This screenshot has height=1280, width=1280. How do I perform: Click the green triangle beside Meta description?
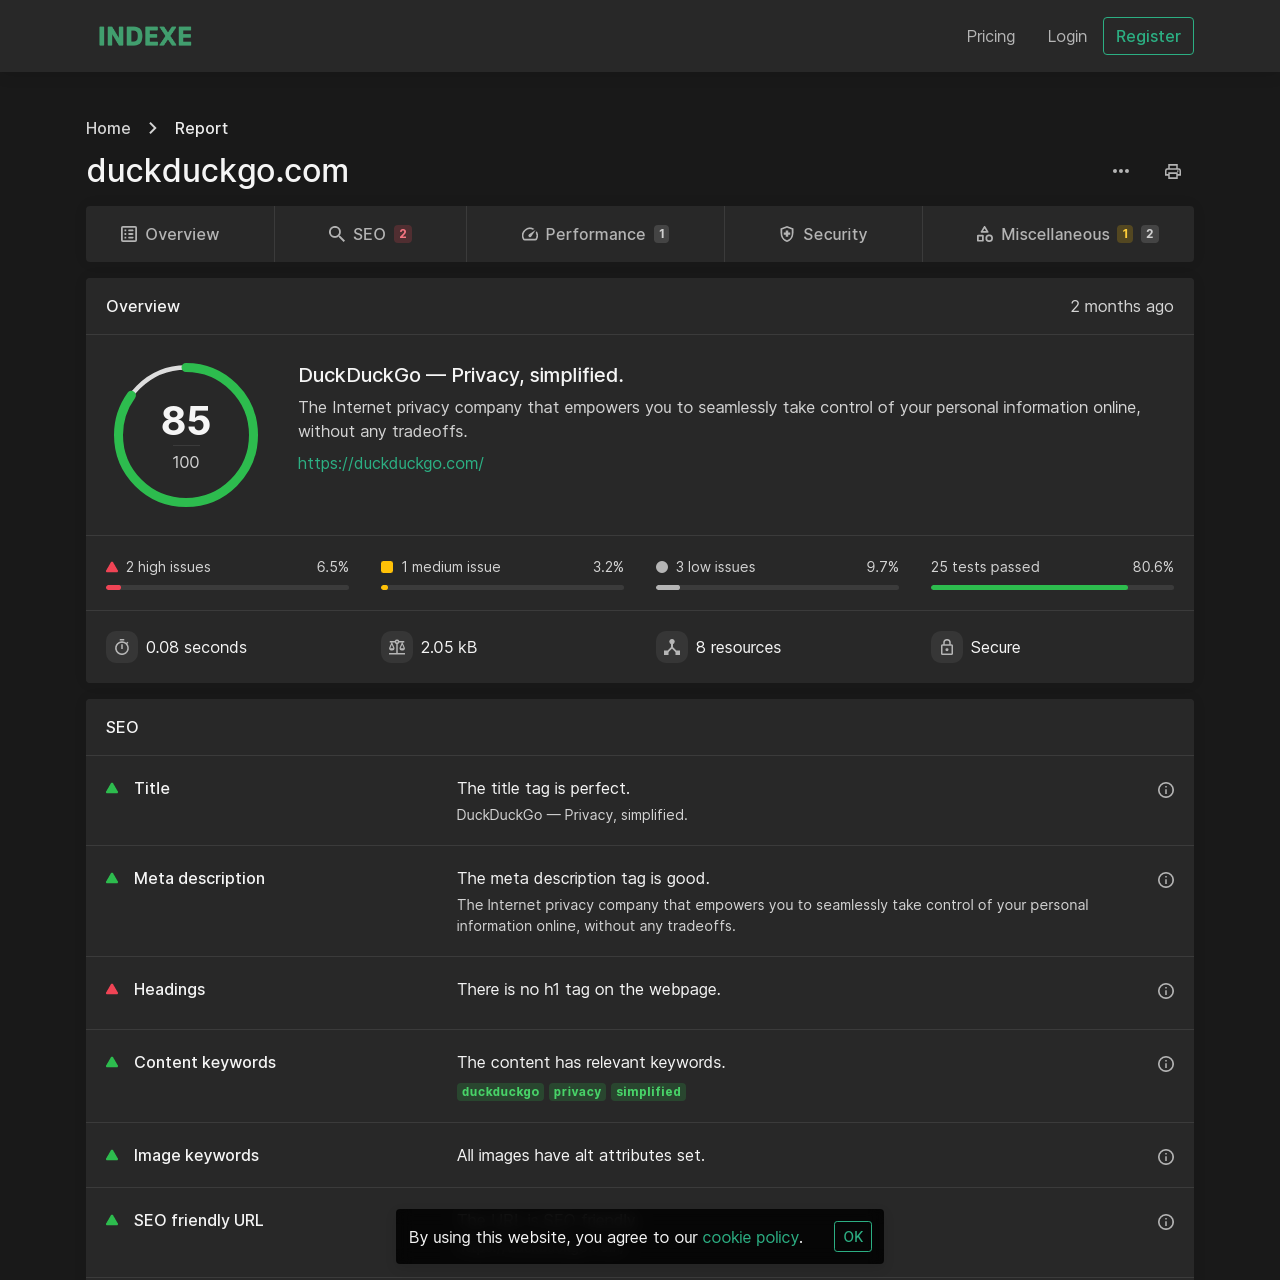point(112,878)
